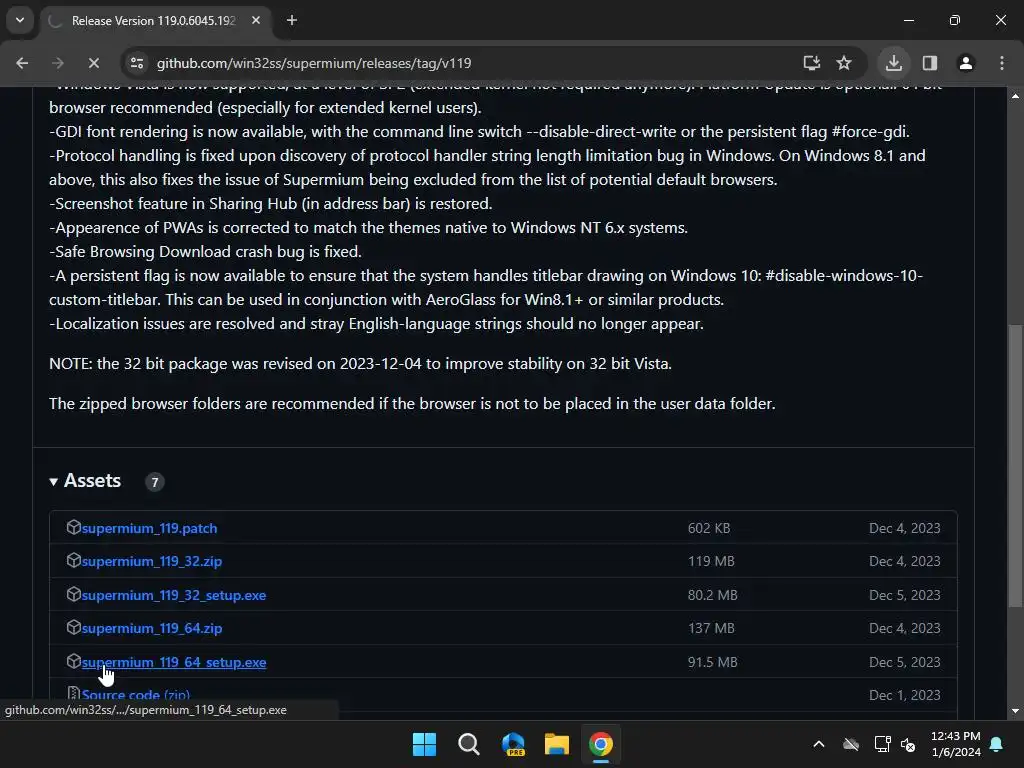
Task: Open File Explorer from taskbar
Action: pos(557,744)
